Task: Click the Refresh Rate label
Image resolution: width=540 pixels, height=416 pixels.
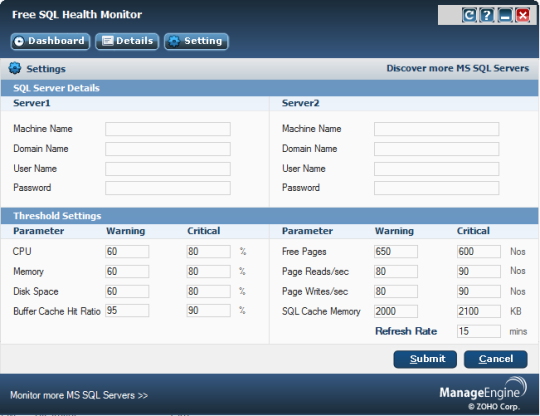Action: 406,331
